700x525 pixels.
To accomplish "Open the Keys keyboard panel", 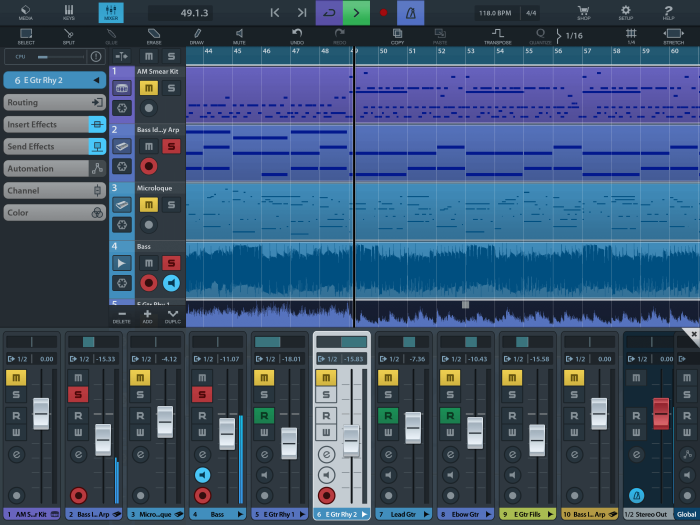I will [69, 12].
